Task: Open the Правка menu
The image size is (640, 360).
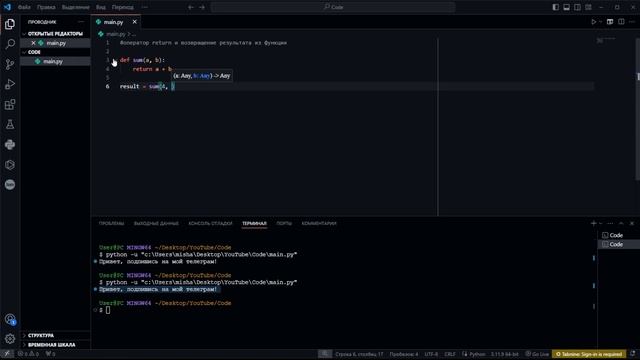Action: (x=46, y=7)
